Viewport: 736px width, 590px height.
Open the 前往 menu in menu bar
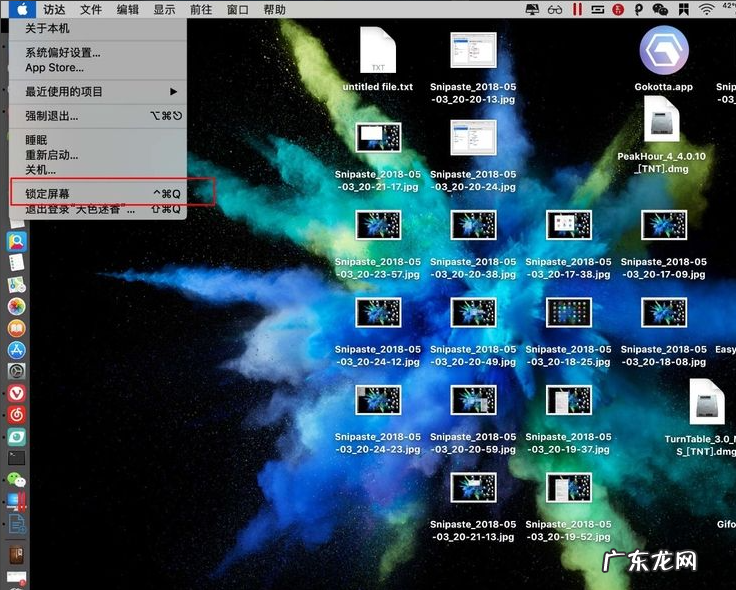click(201, 9)
